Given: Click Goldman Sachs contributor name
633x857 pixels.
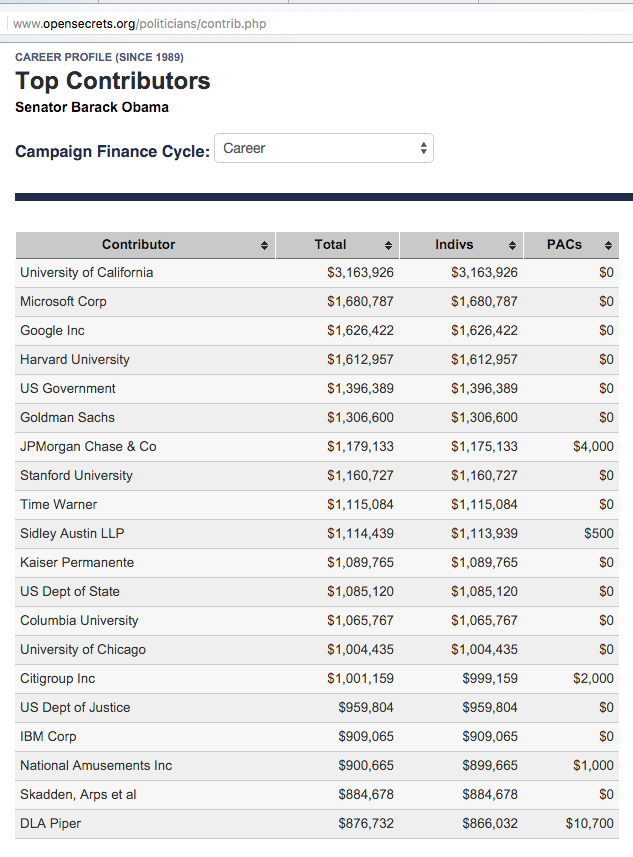Looking at the screenshot, I should [x=67, y=417].
